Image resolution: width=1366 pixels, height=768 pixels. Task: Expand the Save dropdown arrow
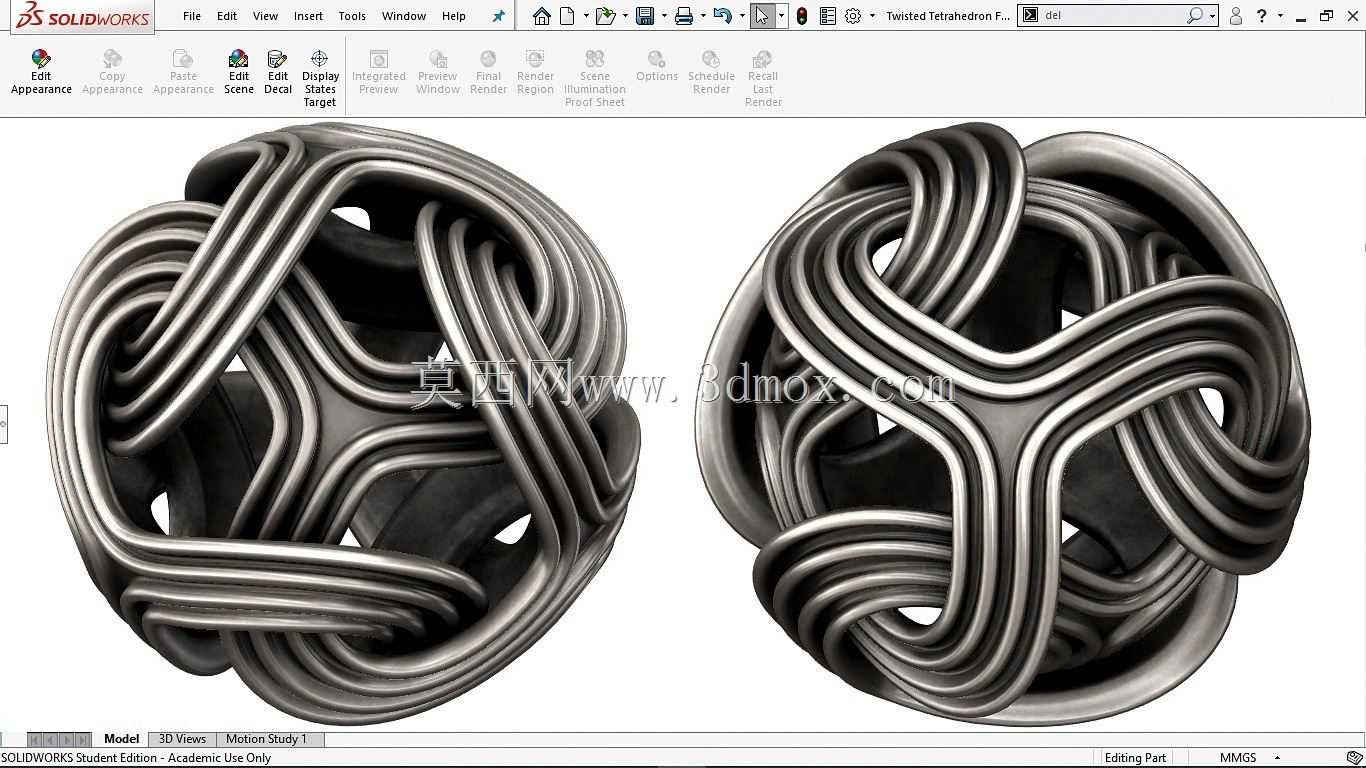tap(664, 16)
